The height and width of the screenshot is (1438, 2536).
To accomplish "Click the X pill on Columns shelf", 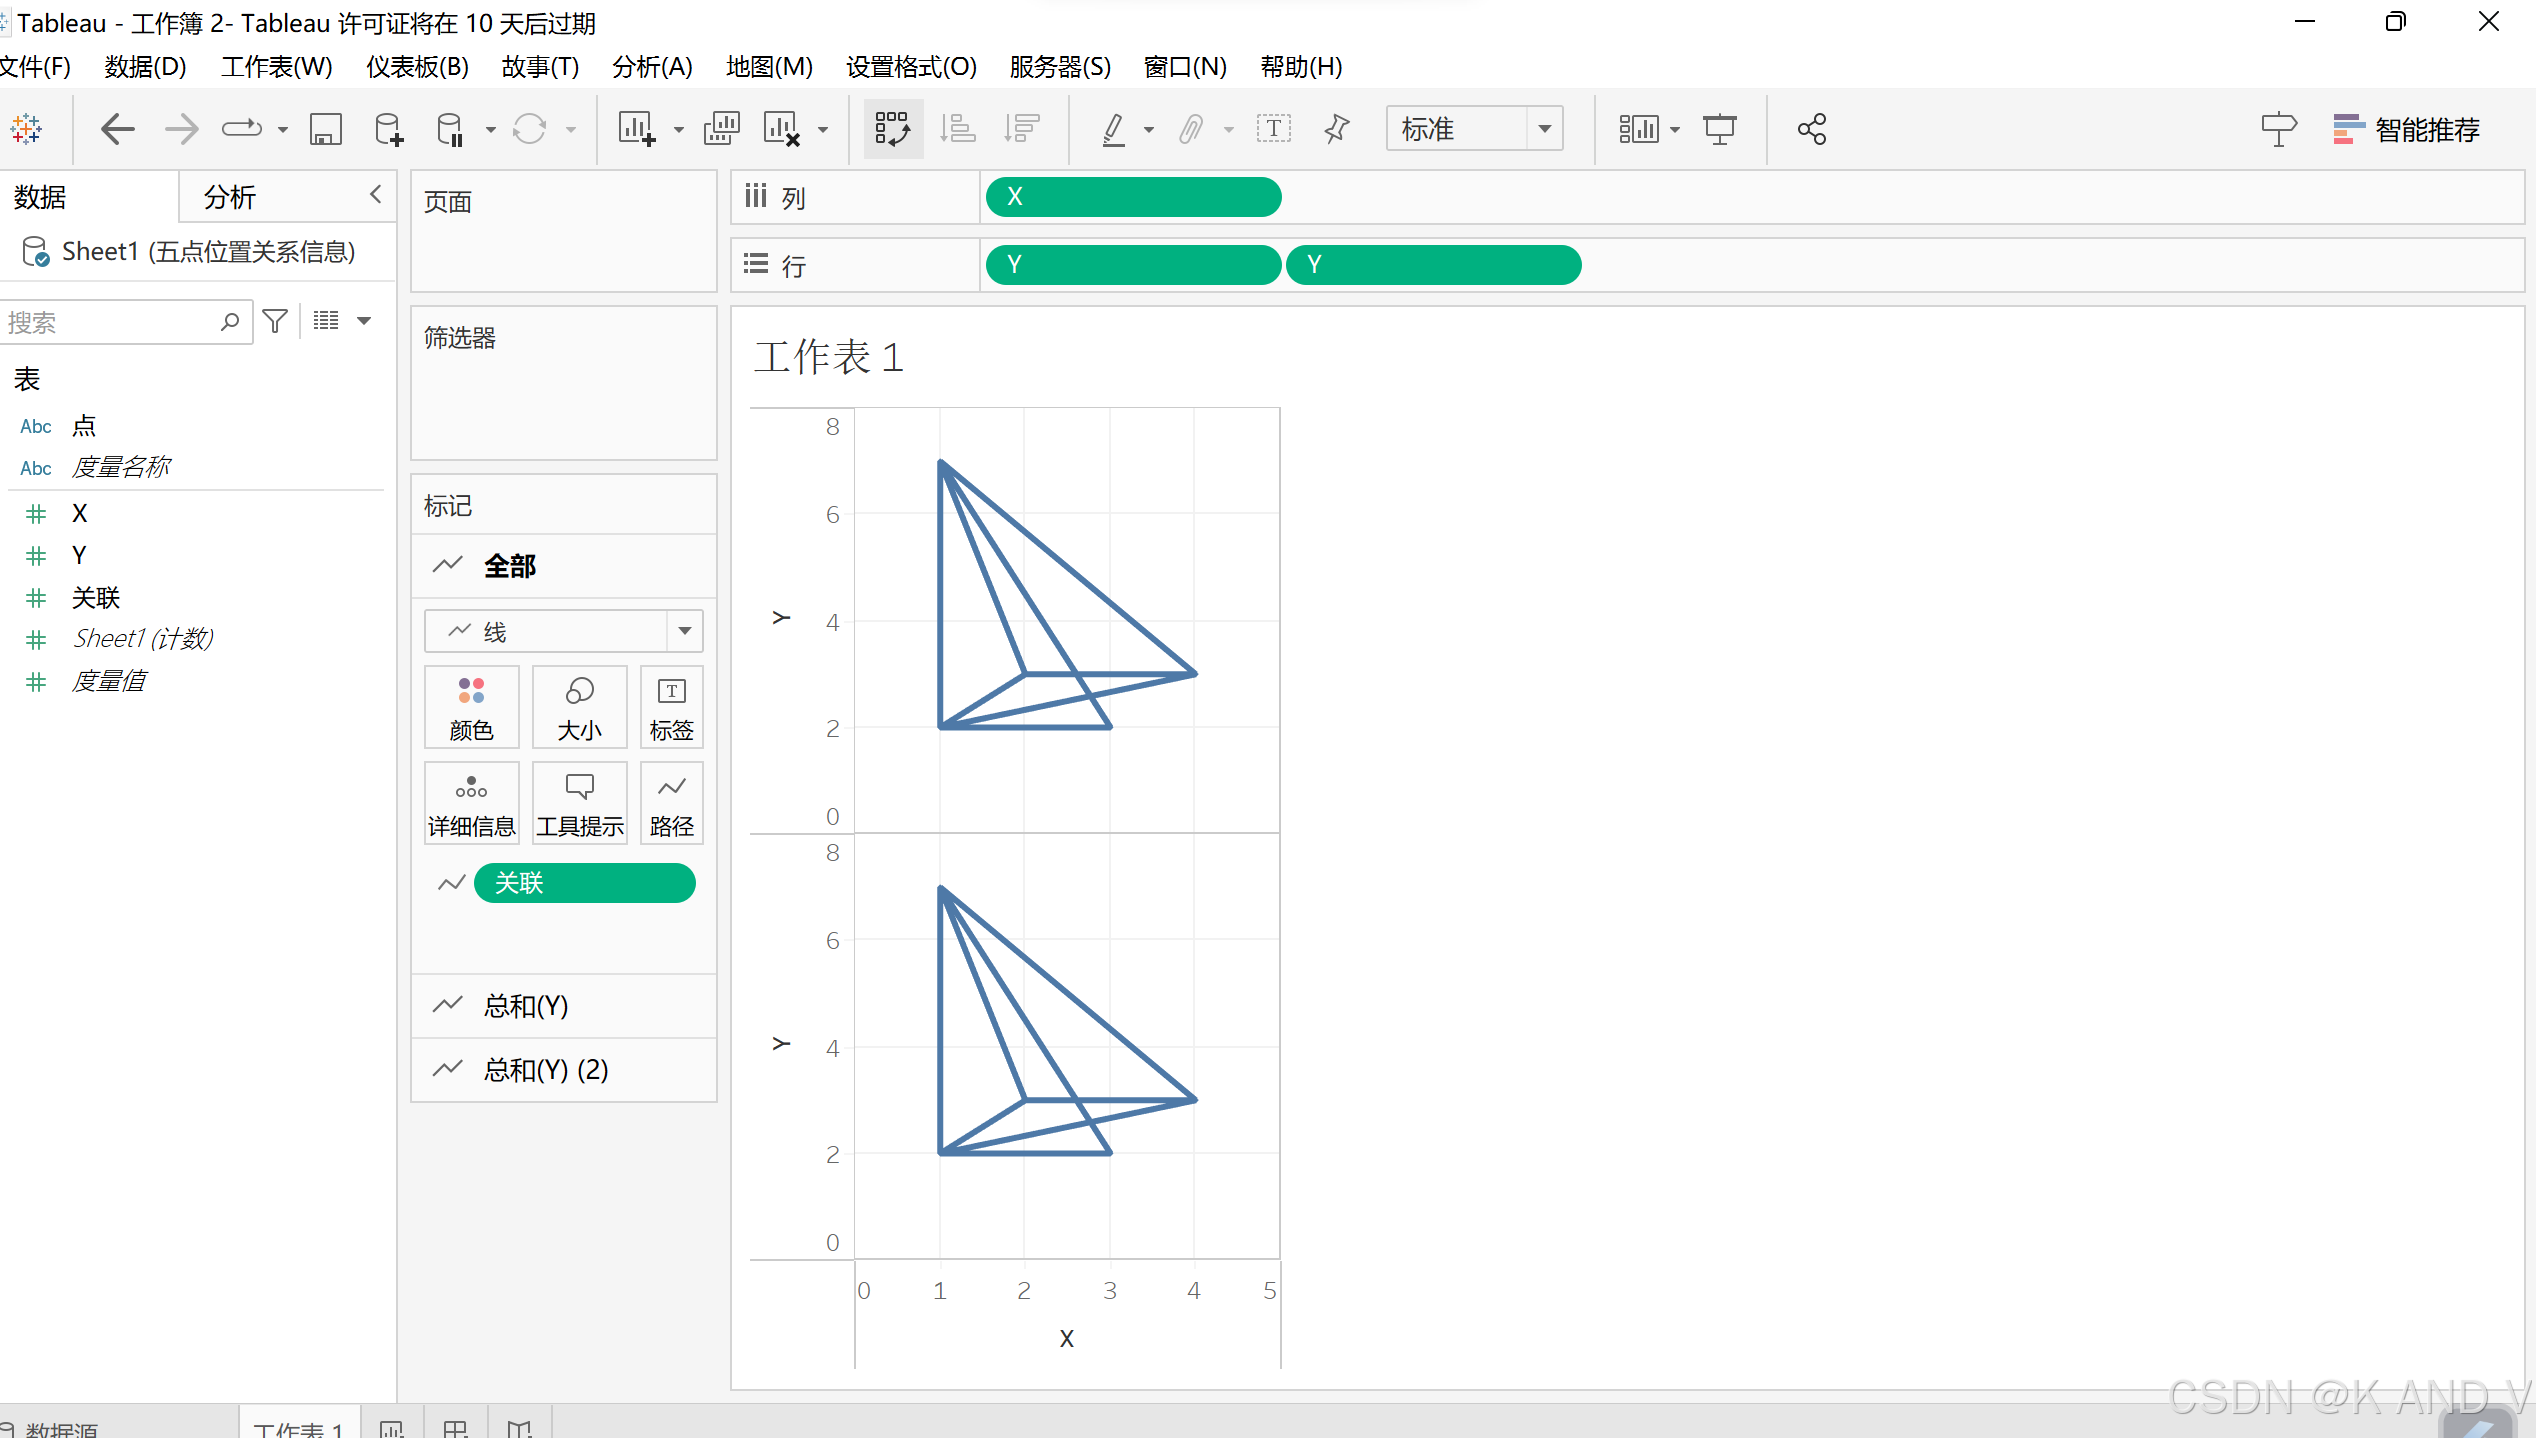I will tap(1132, 197).
